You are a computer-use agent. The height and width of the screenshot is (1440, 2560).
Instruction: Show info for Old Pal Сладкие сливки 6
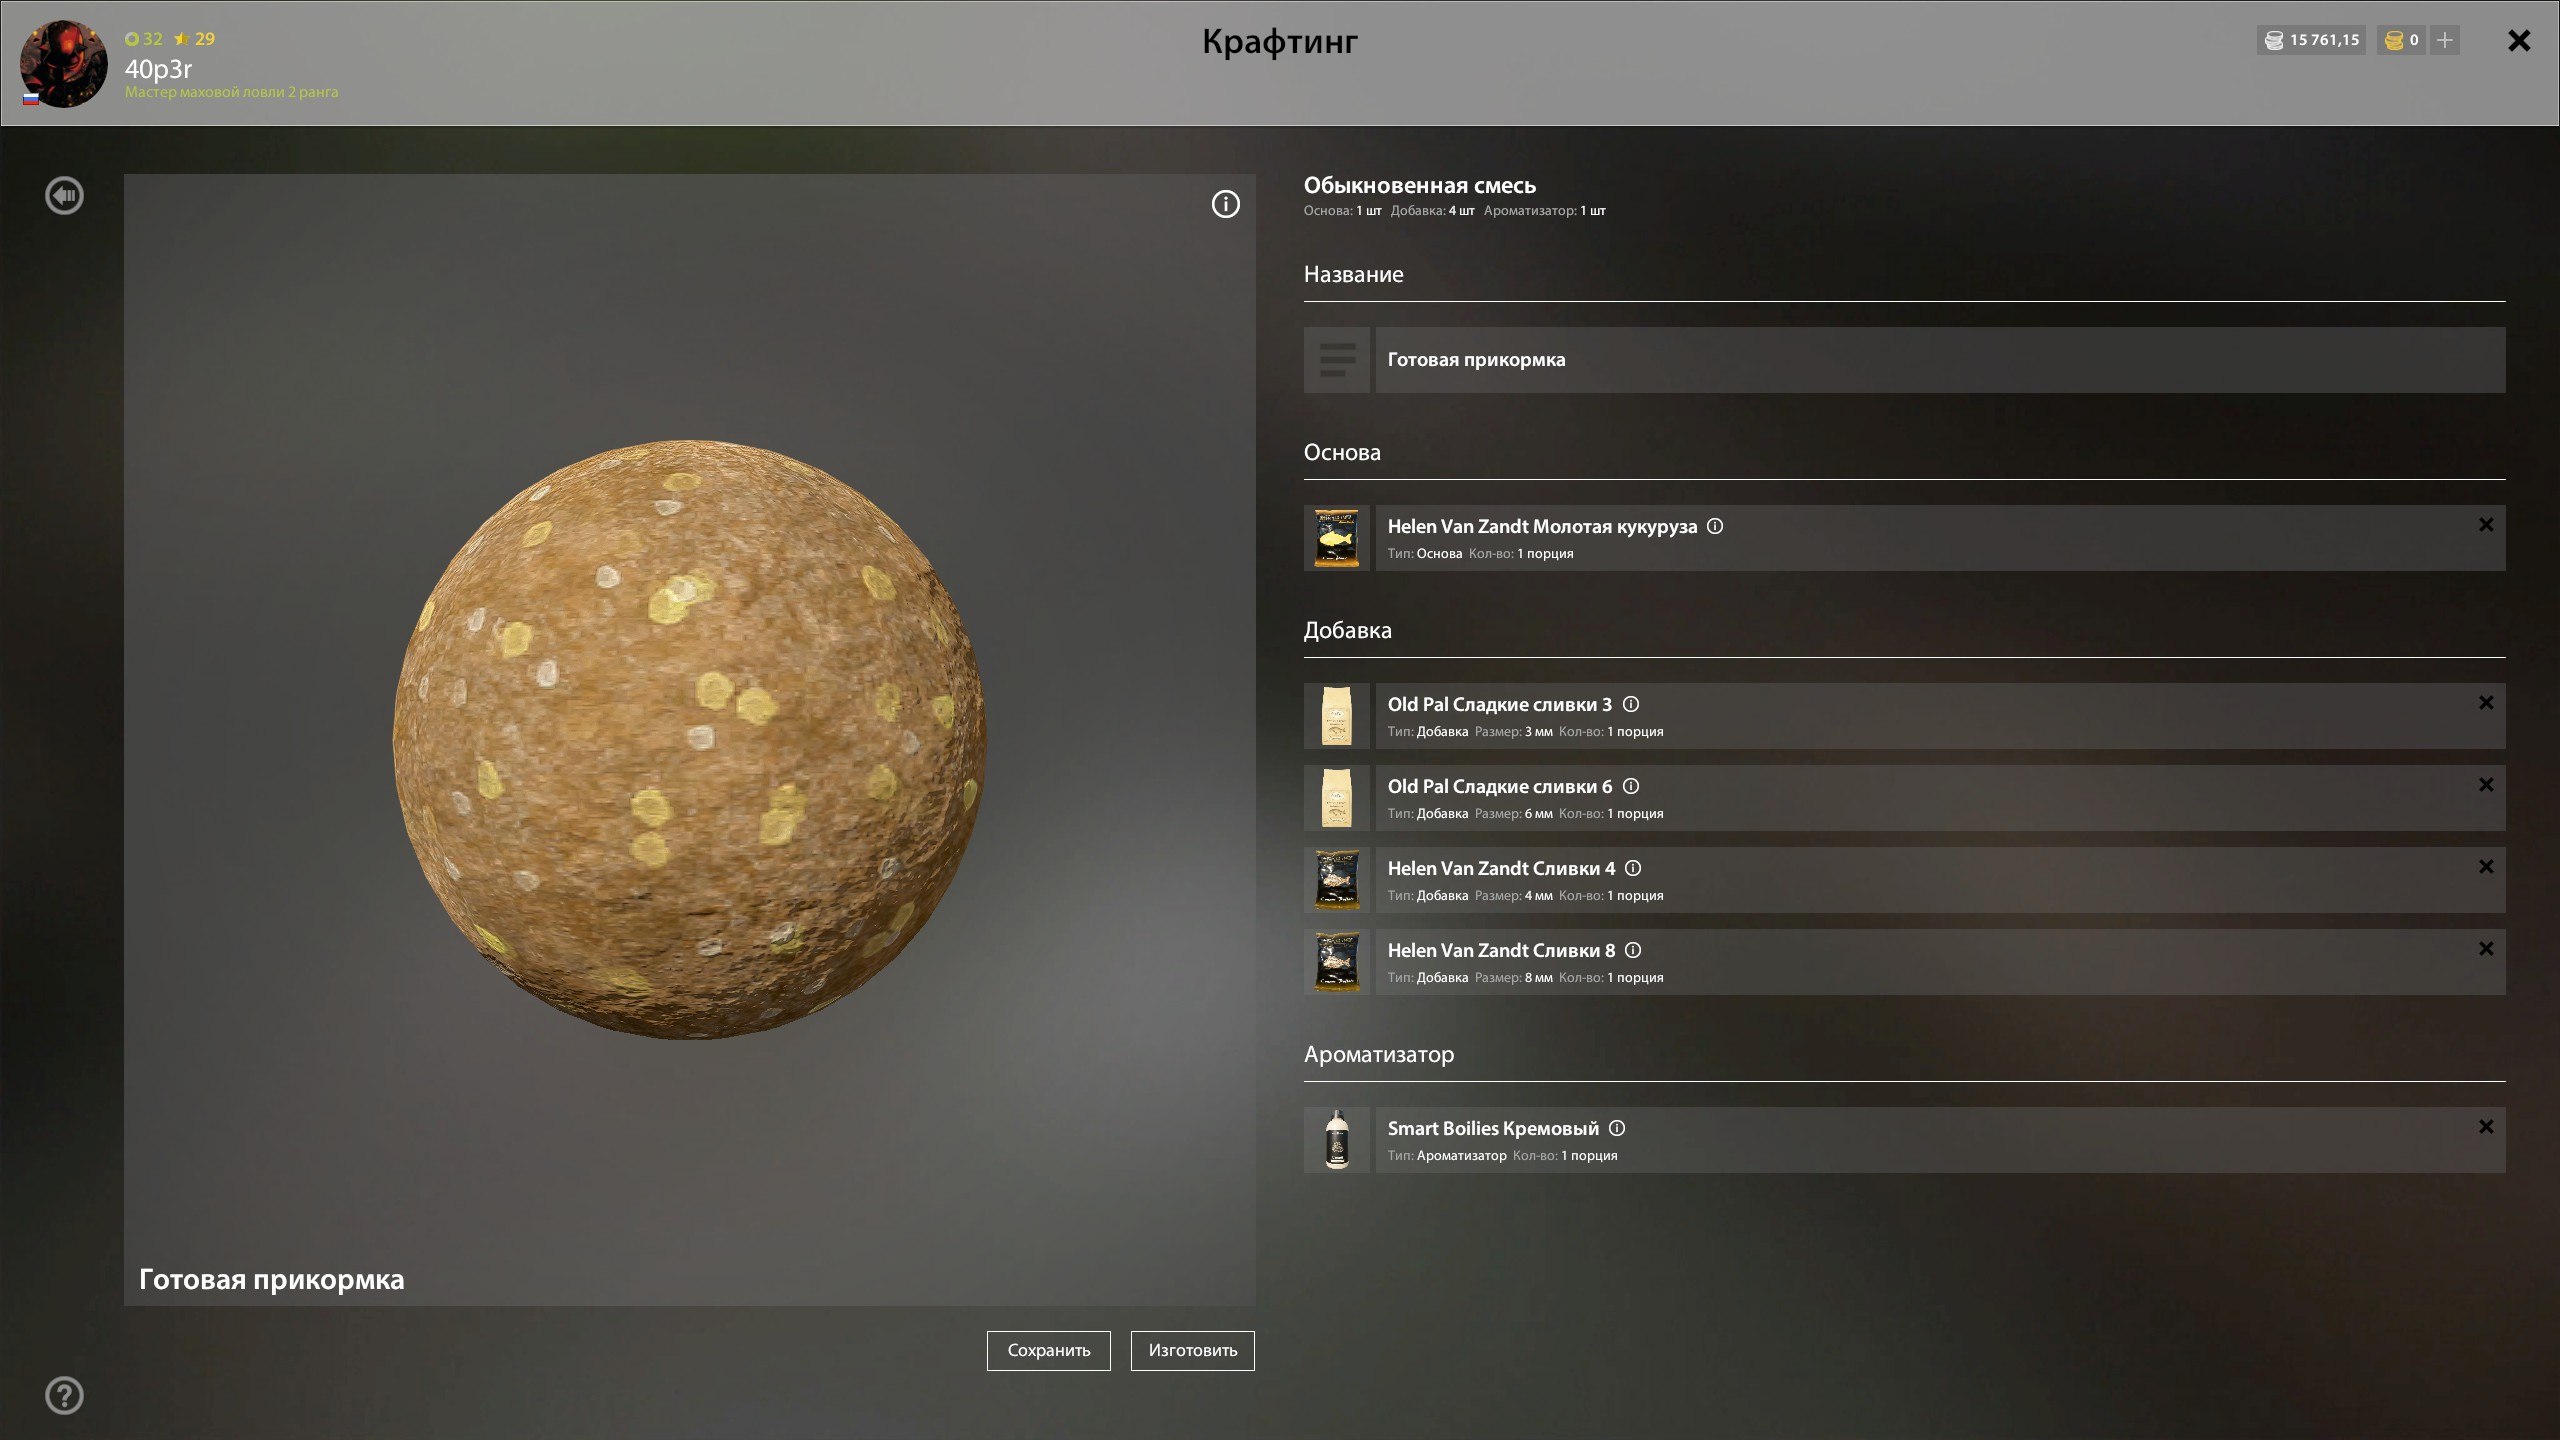(1631, 786)
